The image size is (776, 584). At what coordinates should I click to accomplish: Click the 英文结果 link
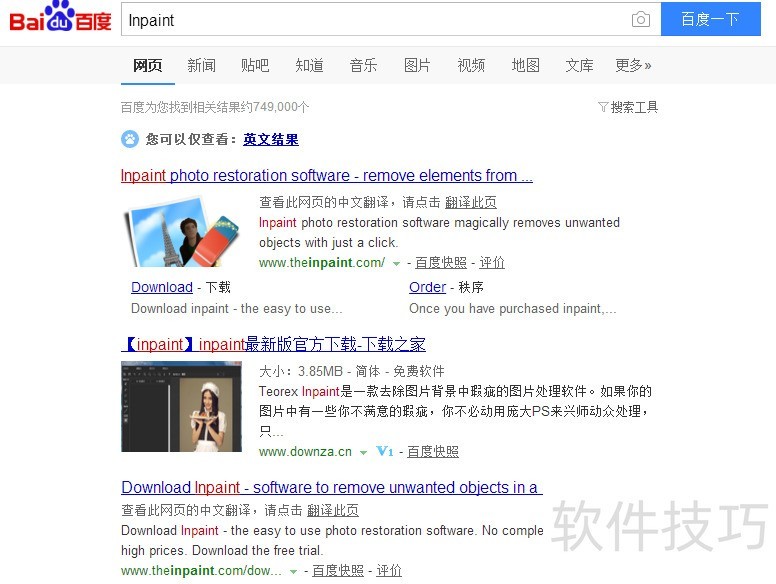tap(271, 139)
